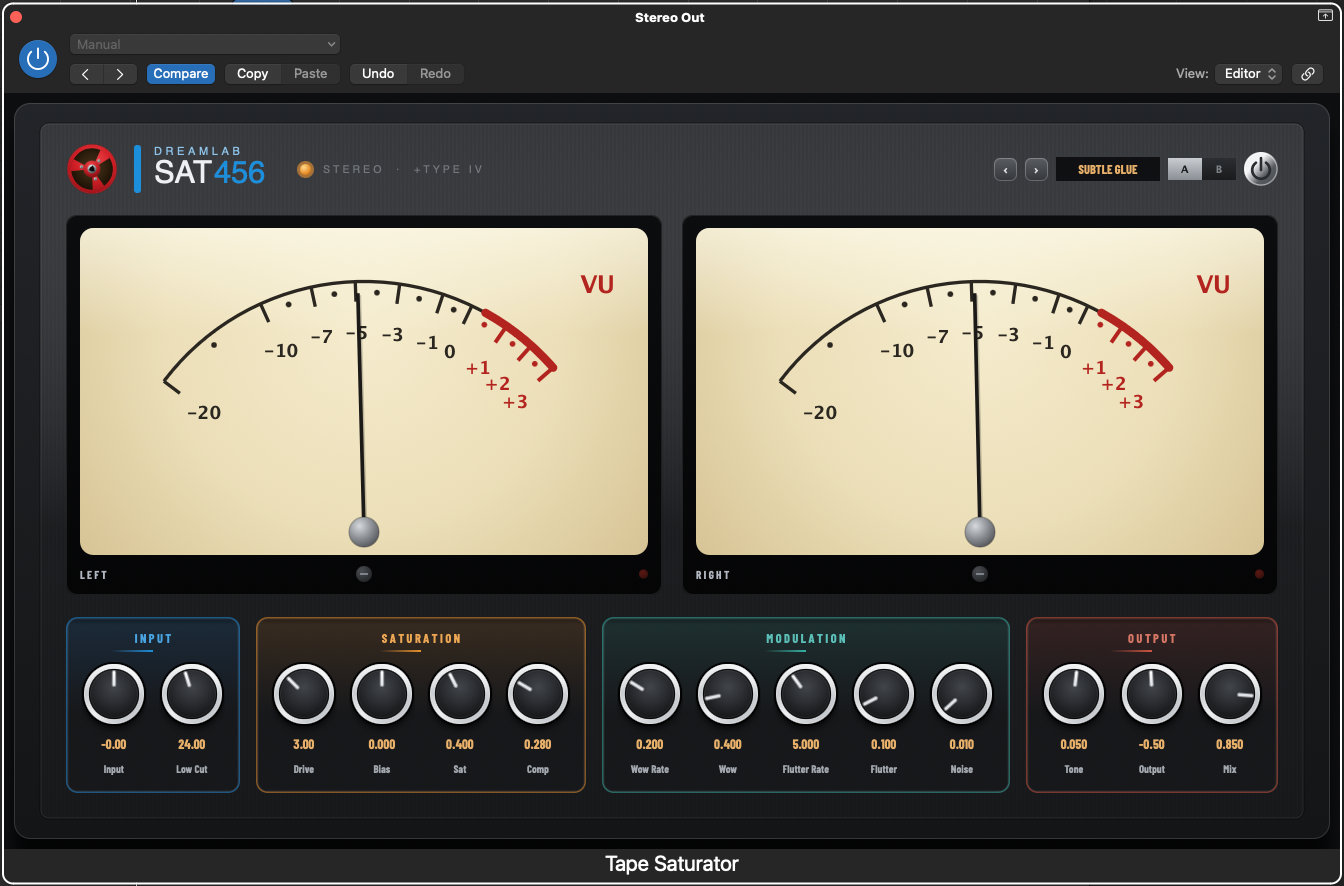
Task: Click the Drive knob
Action: (x=304, y=694)
